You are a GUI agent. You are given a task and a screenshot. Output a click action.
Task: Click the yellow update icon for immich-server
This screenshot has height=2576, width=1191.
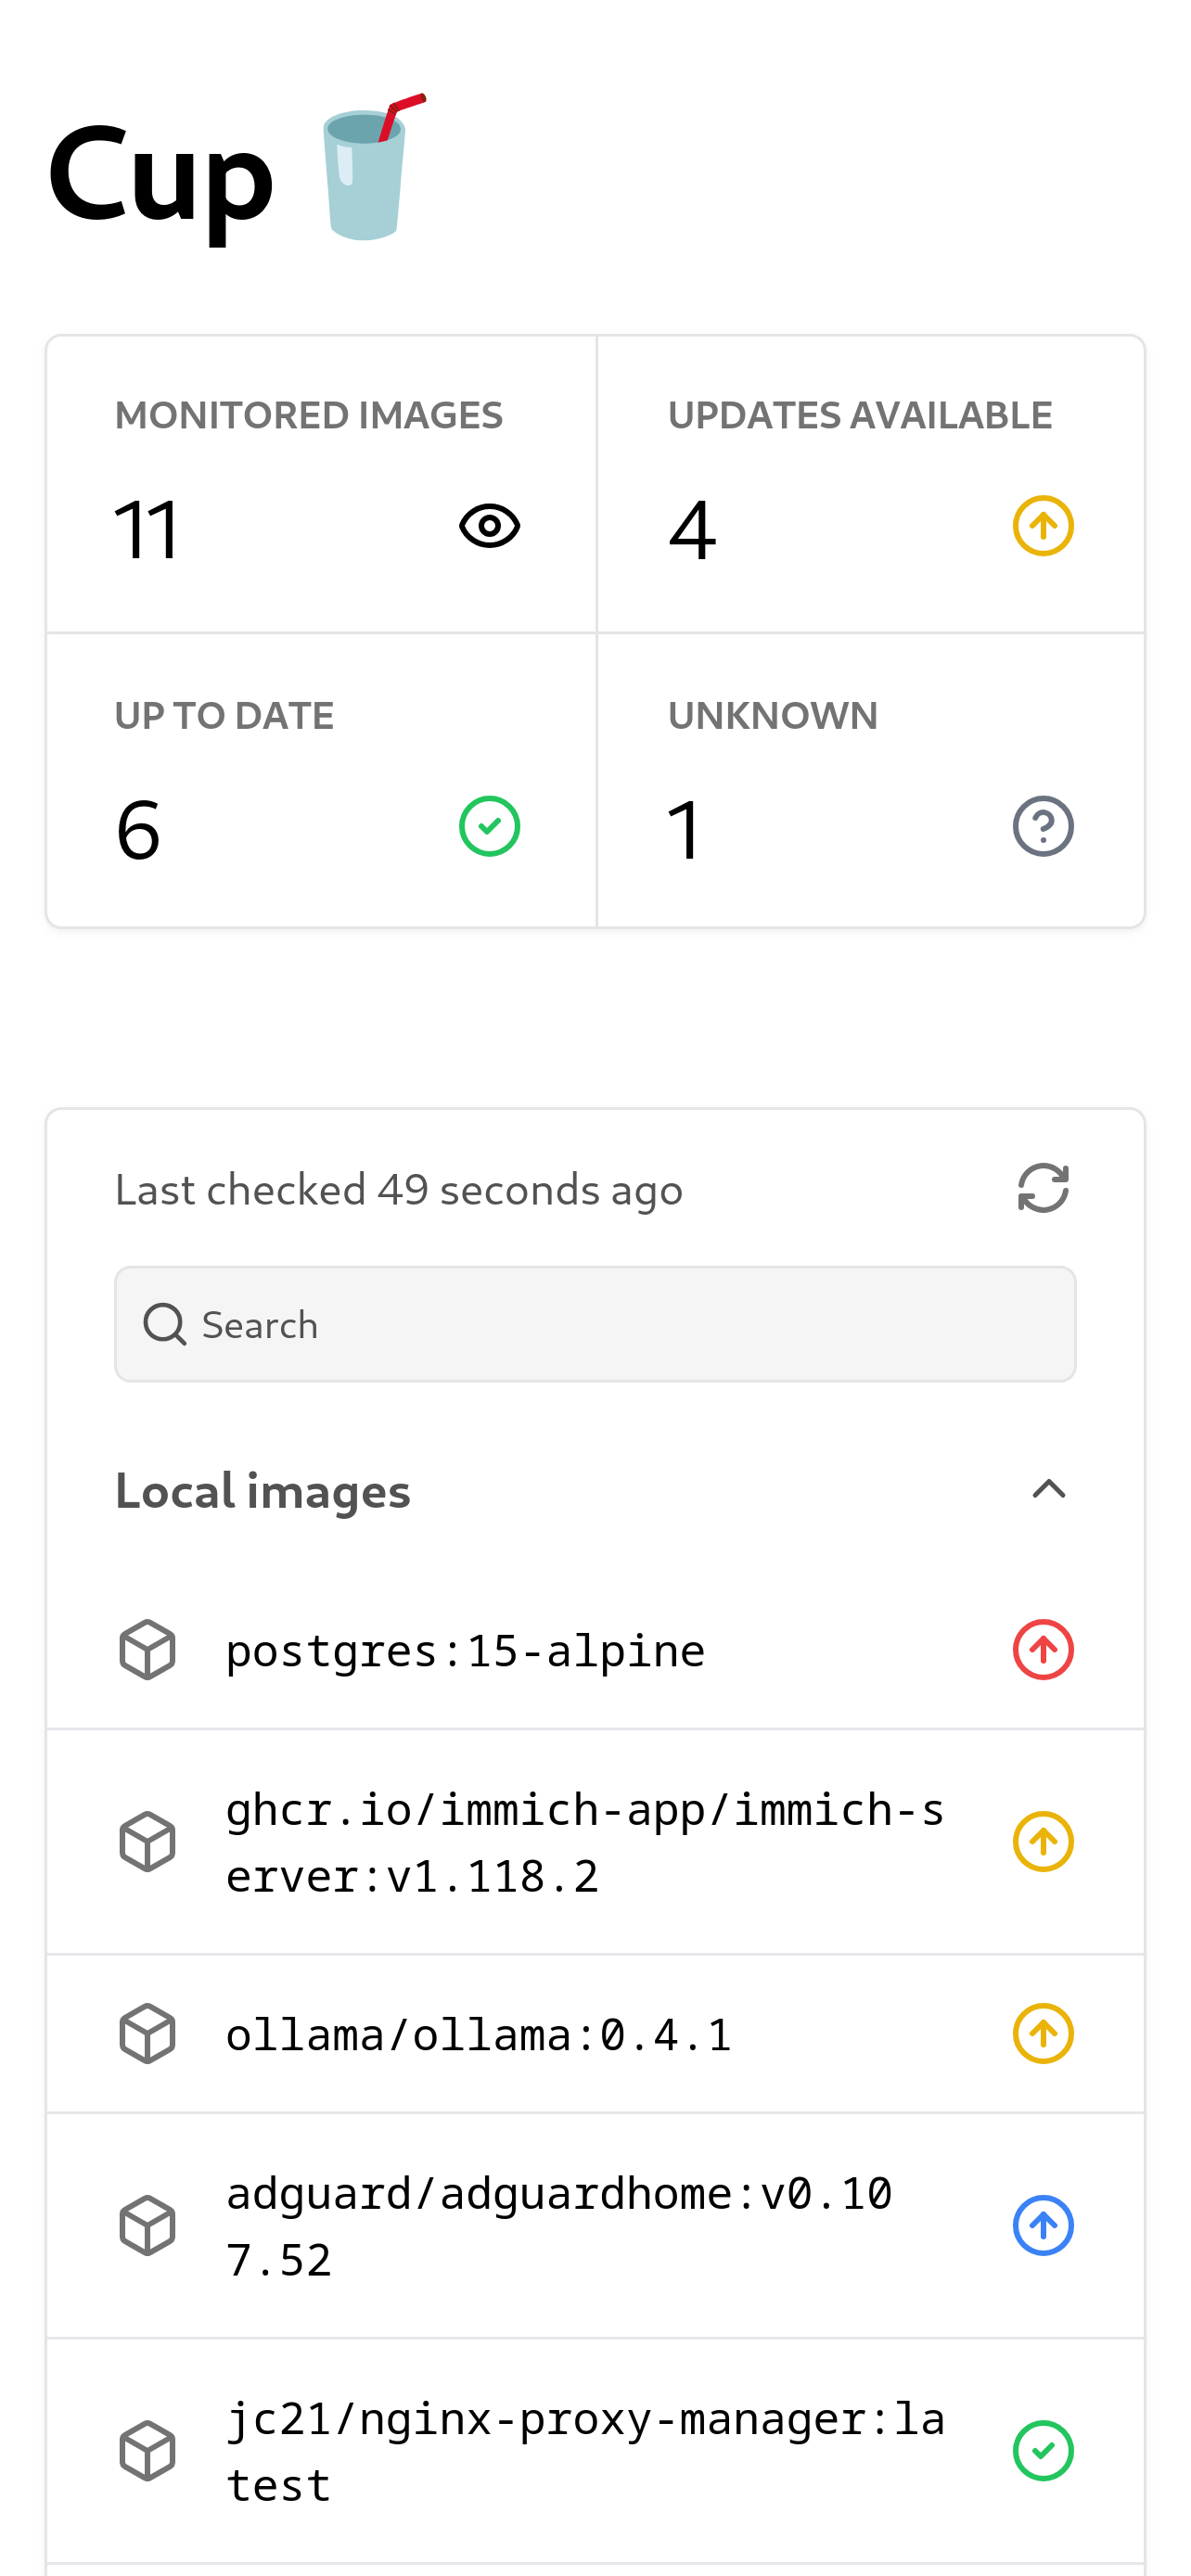(x=1043, y=1842)
